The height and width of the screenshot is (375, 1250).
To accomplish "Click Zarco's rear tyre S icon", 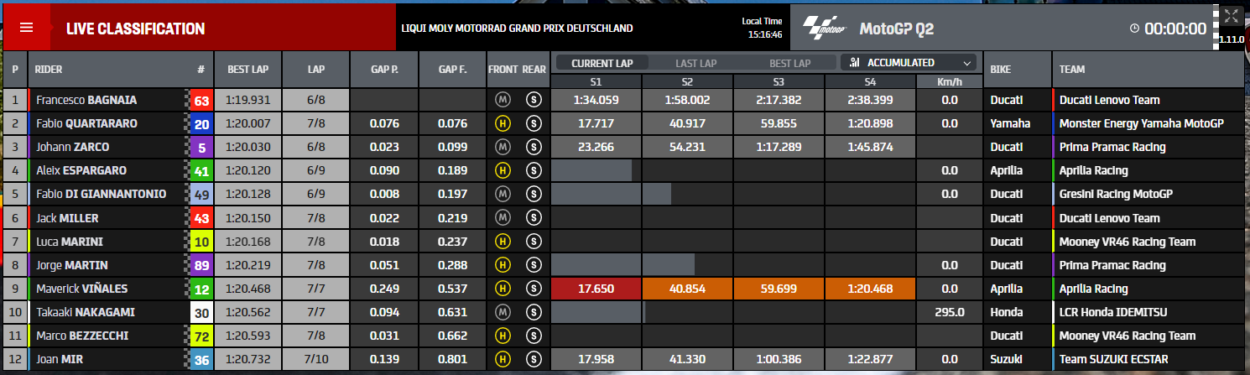I will [x=534, y=147].
